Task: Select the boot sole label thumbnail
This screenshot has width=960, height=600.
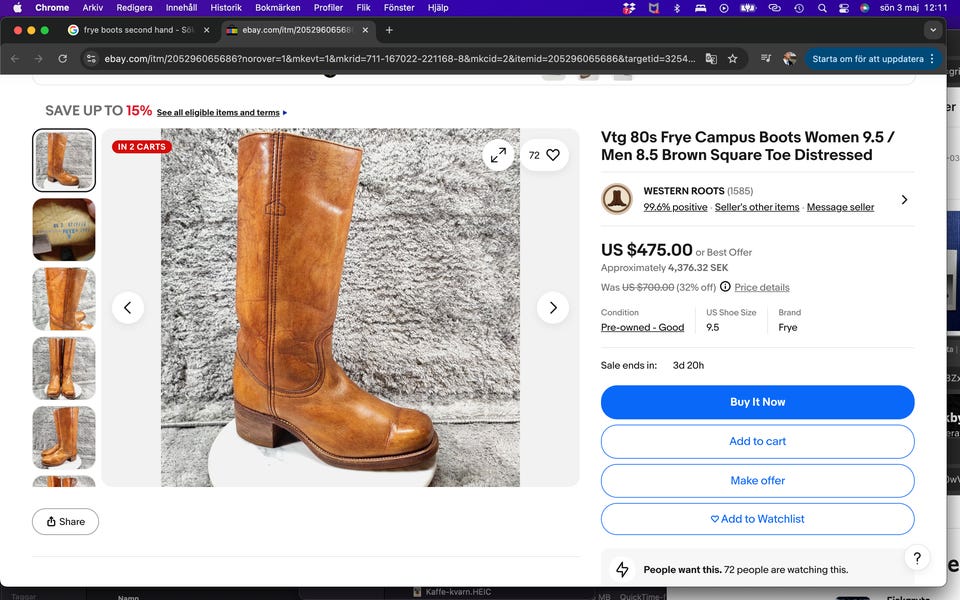Action: pyautogui.click(x=64, y=230)
